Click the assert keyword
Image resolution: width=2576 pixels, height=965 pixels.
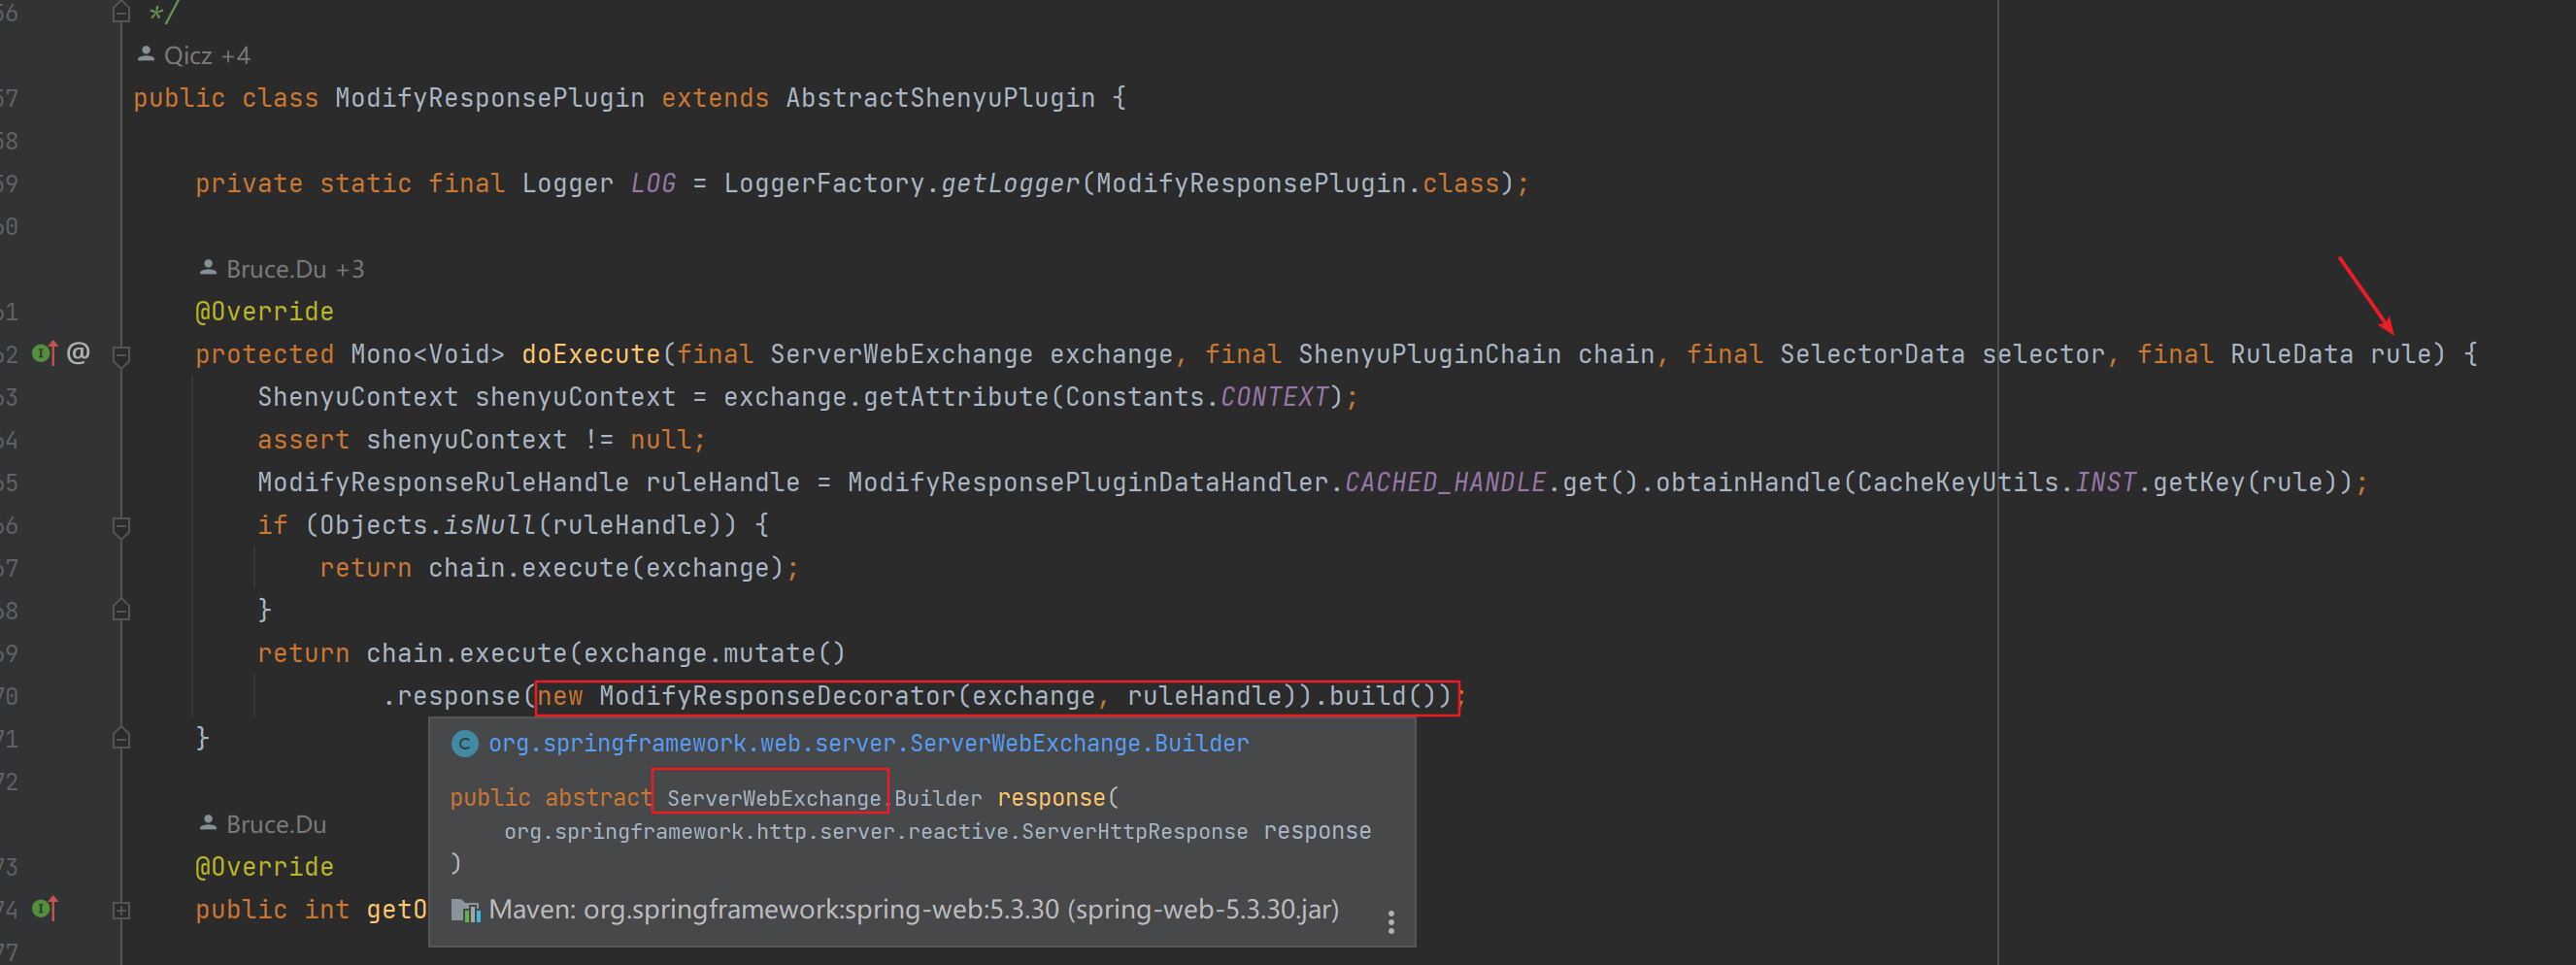tap(304, 440)
